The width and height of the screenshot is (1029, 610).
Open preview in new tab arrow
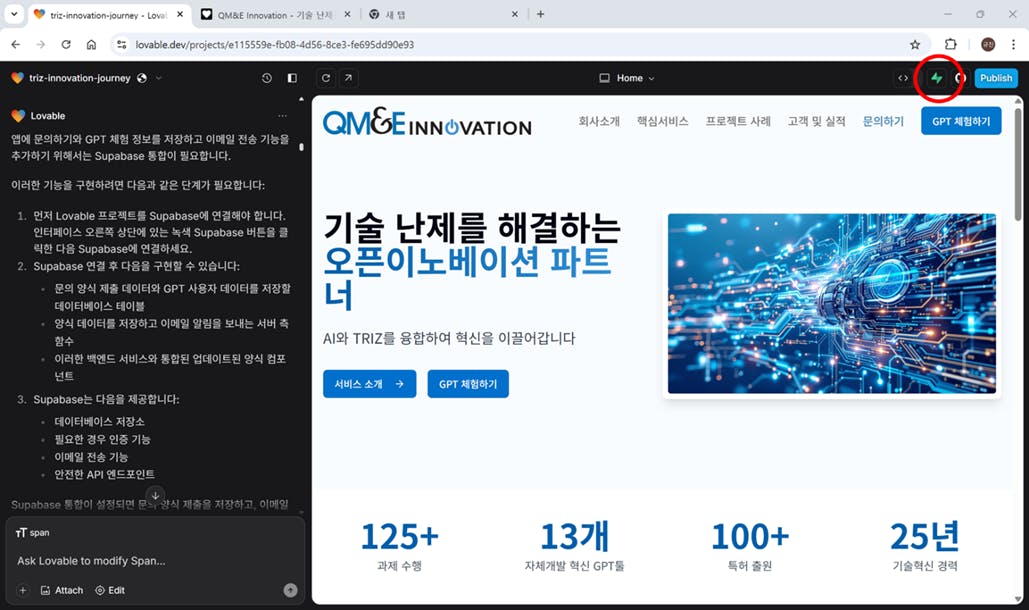point(348,78)
